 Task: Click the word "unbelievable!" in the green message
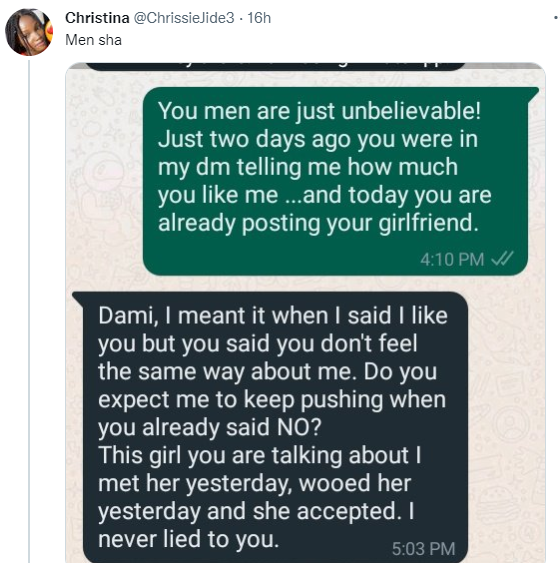point(411,111)
